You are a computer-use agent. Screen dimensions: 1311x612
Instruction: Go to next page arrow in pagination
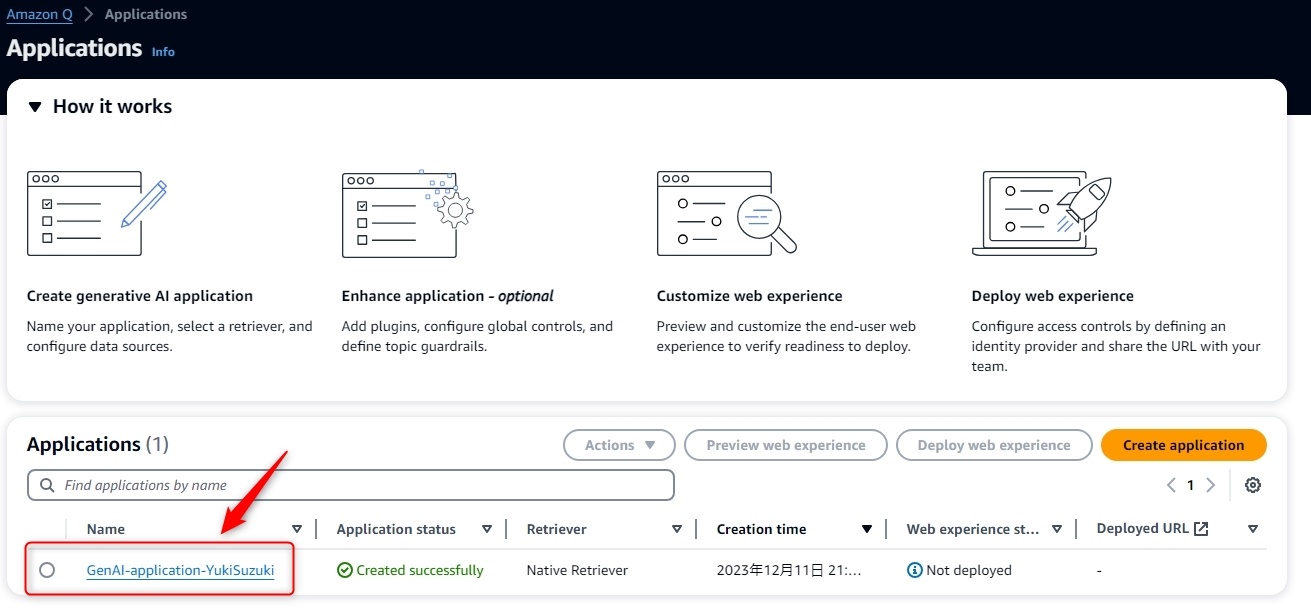click(x=1210, y=485)
